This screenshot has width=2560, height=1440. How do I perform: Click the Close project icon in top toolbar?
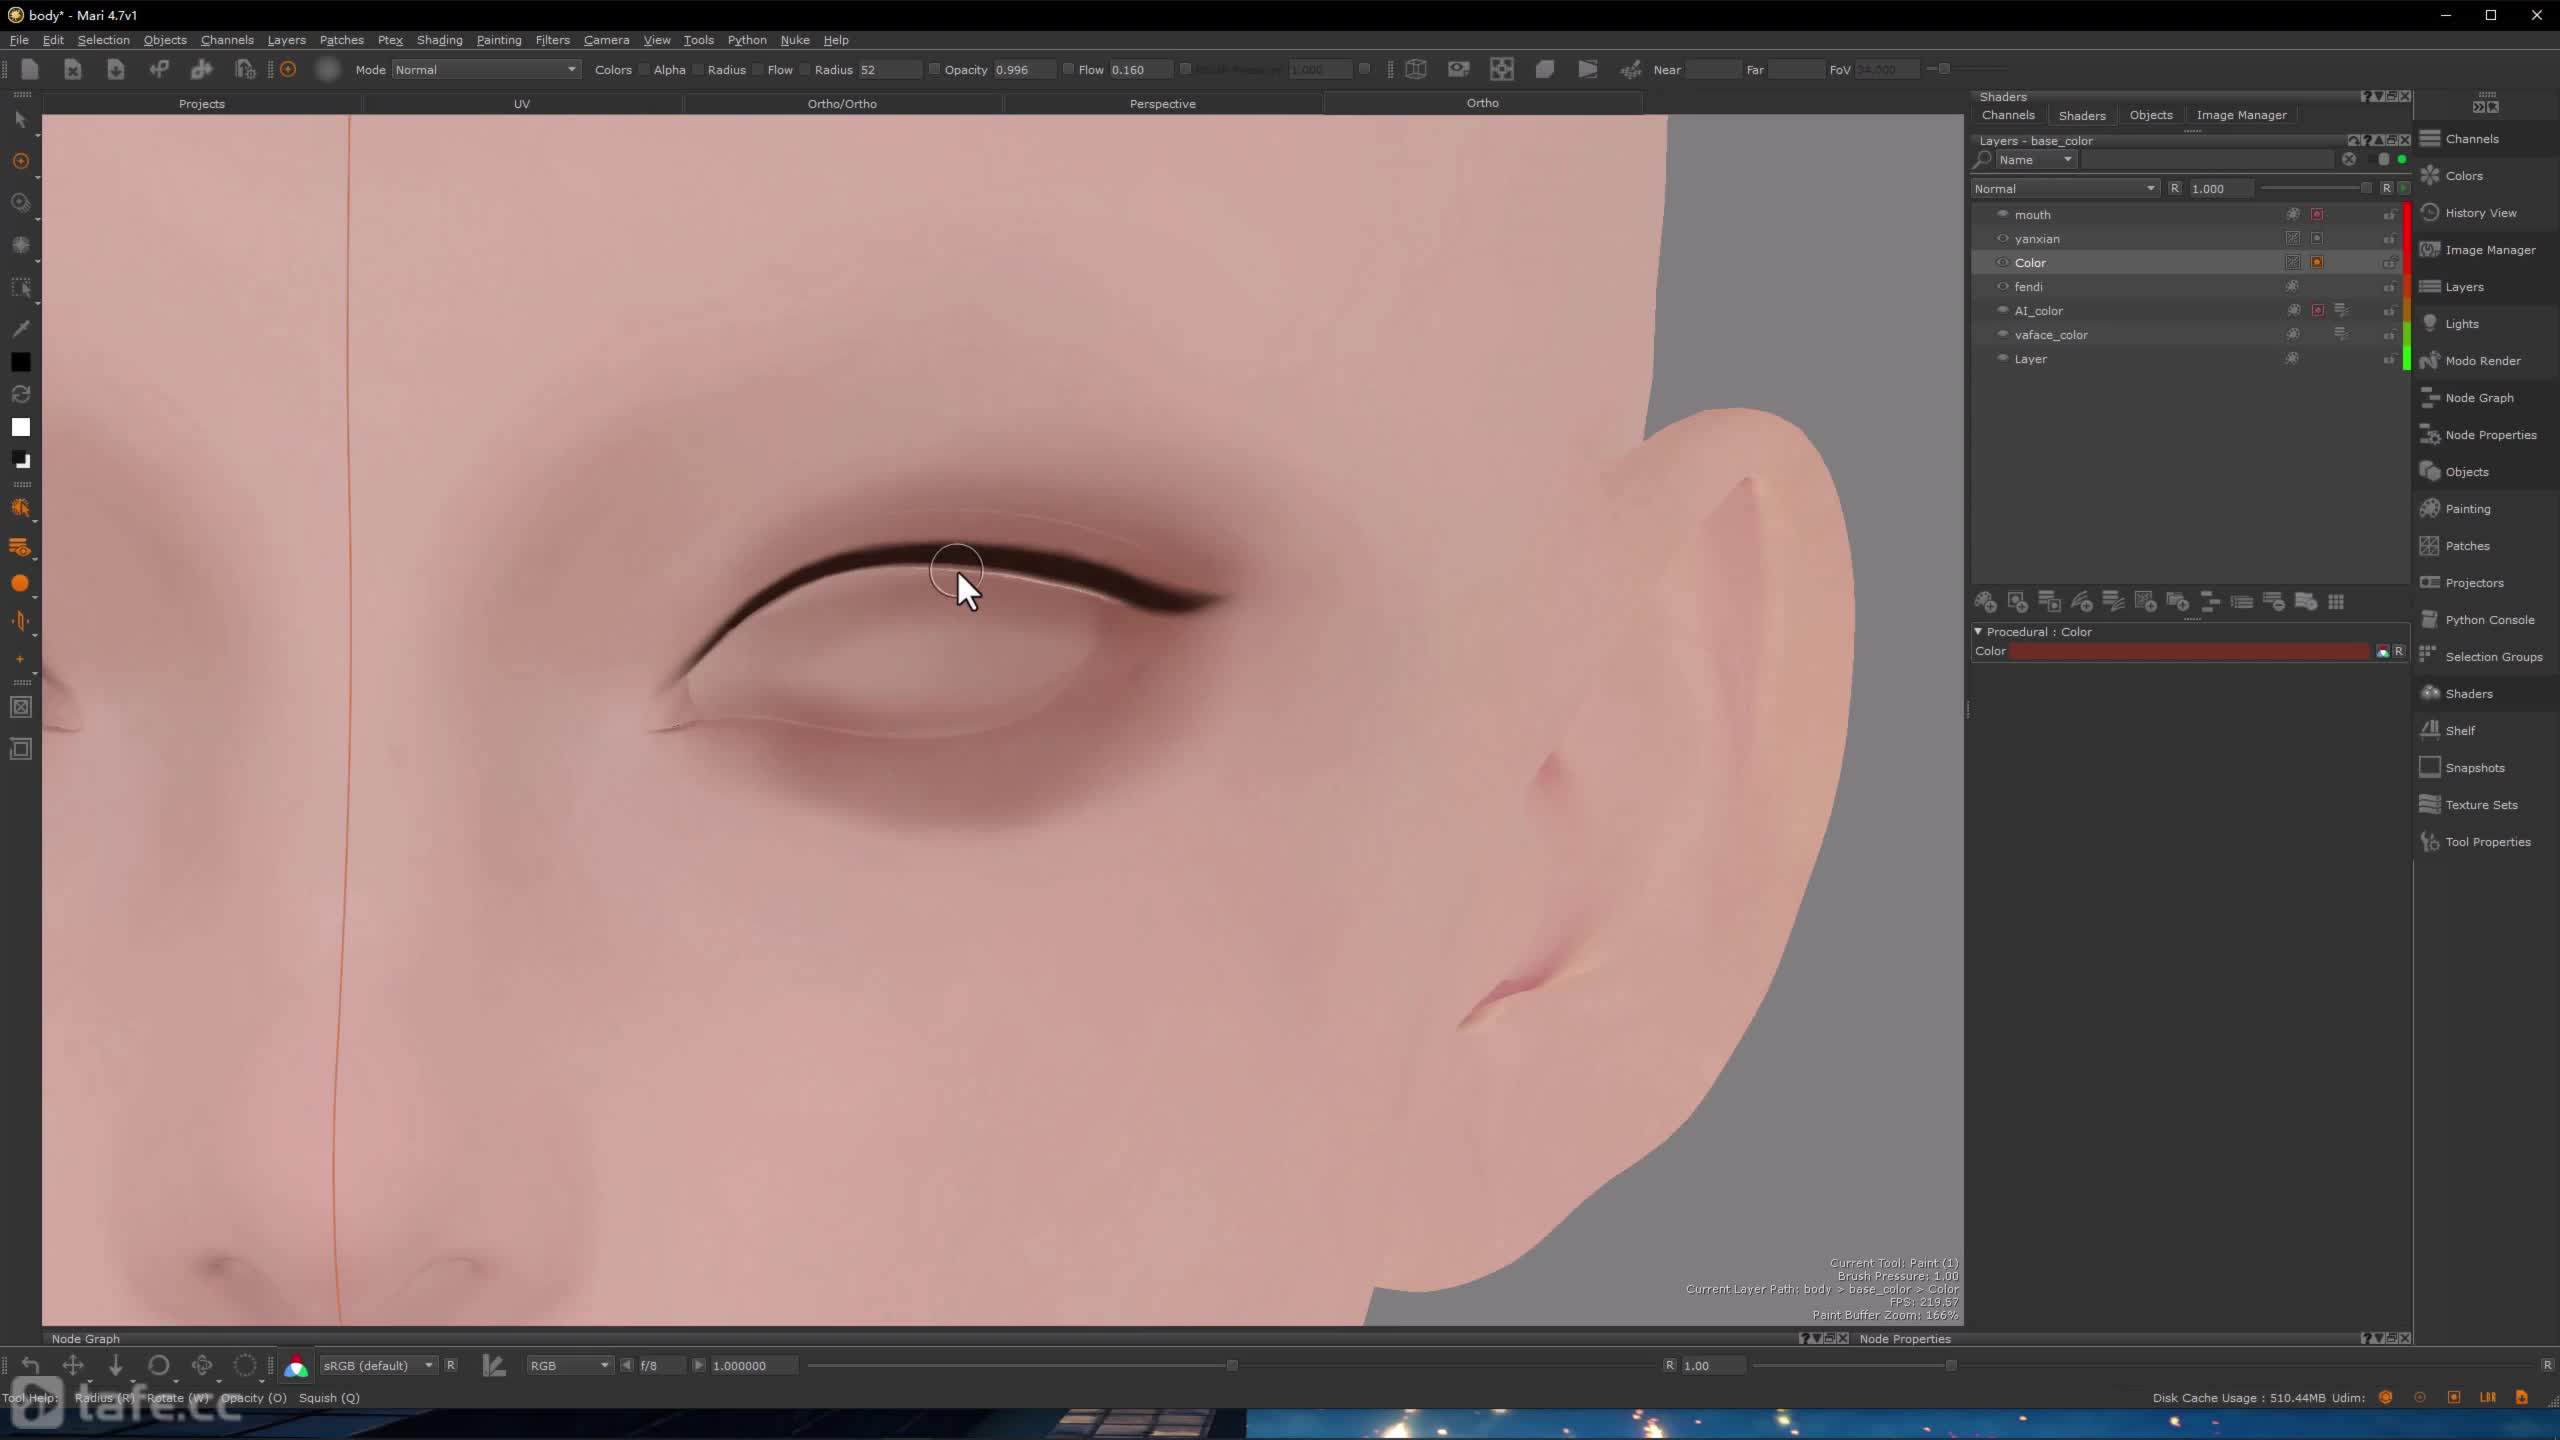pyautogui.click(x=73, y=69)
